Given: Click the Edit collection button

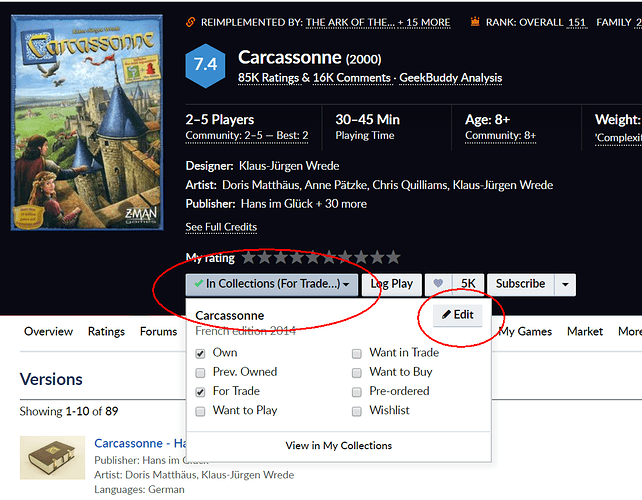Looking at the screenshot, I should coord(458,315).
